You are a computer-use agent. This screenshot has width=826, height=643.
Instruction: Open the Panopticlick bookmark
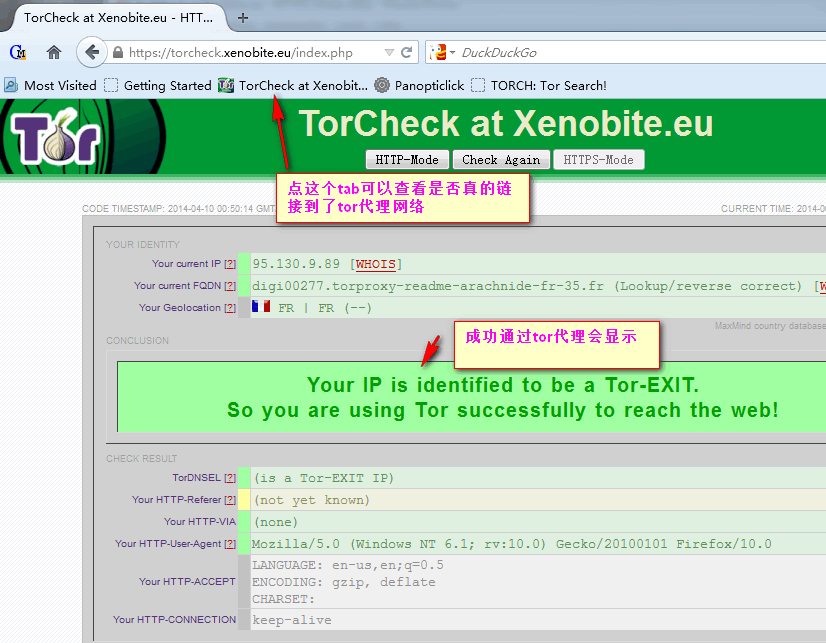point(419,85)
